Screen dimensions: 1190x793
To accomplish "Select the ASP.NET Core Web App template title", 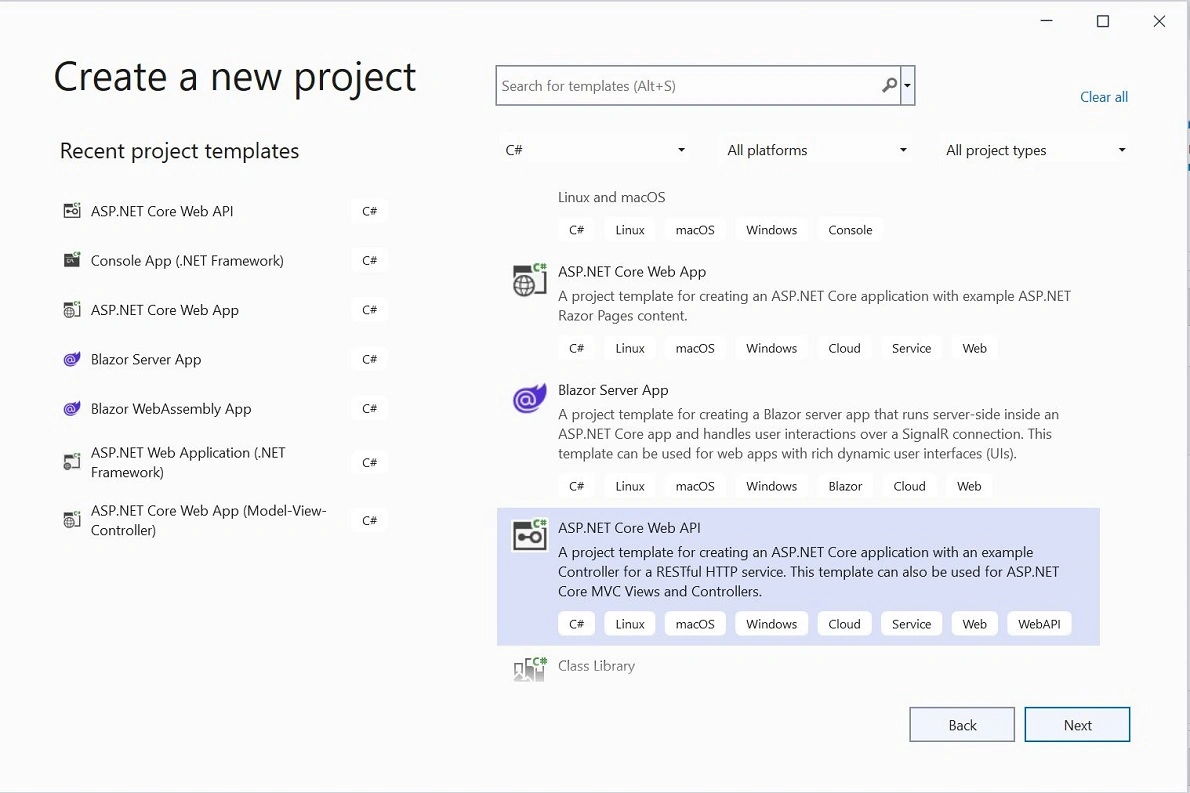I will 631,272.
